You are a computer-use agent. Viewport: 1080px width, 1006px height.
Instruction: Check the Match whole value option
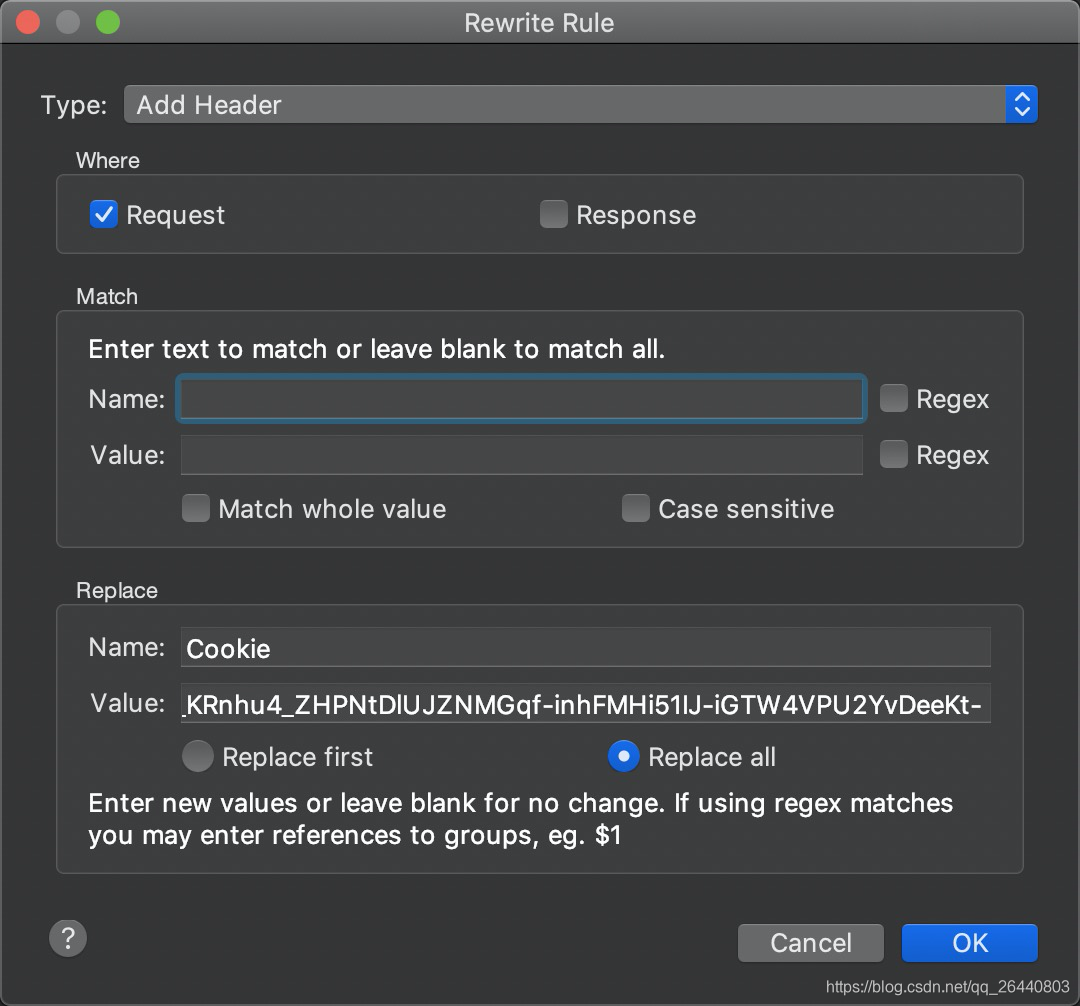tap(196, 508)
